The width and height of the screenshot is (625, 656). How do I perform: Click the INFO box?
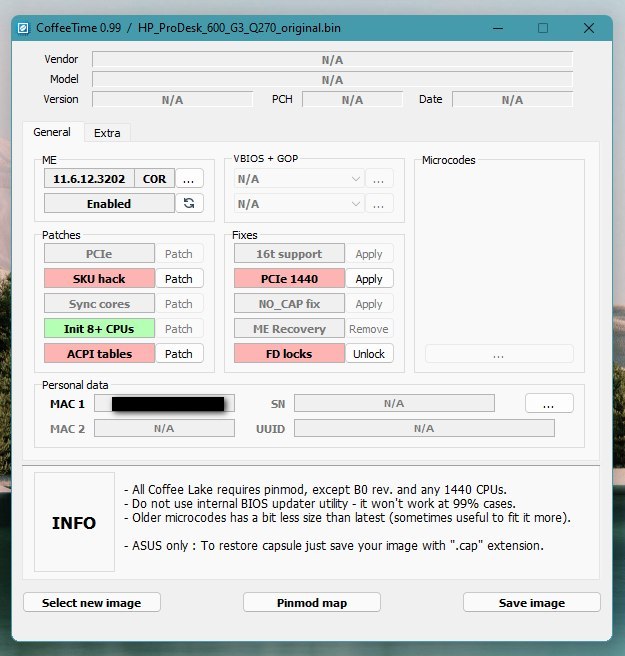click(74, 522)
